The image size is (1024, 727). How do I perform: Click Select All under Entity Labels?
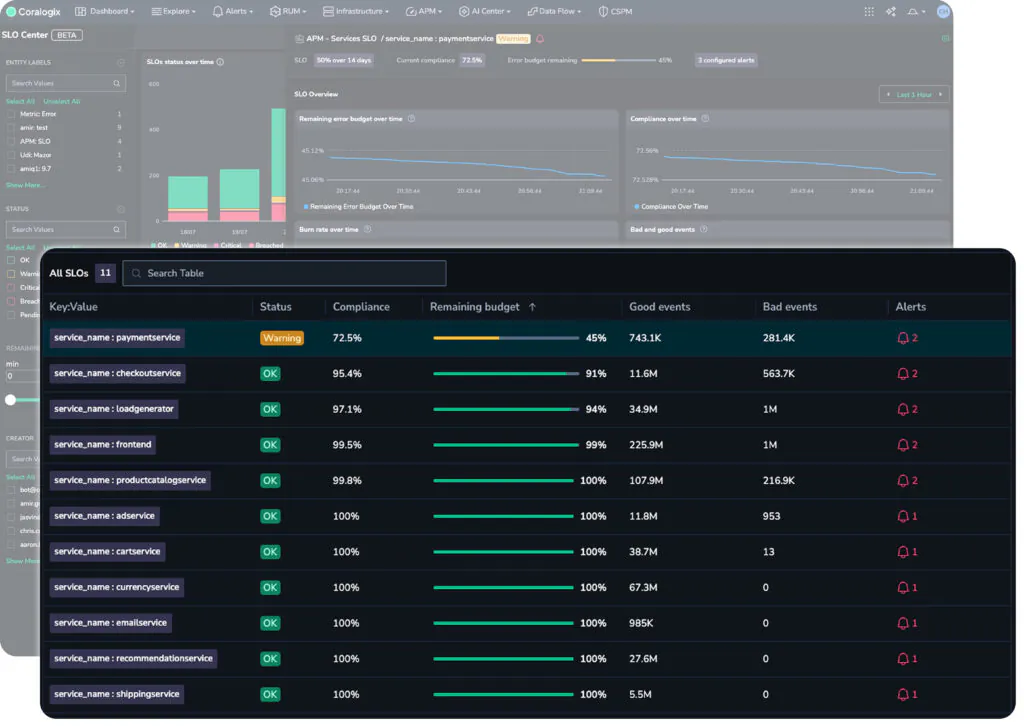point(20,102)
